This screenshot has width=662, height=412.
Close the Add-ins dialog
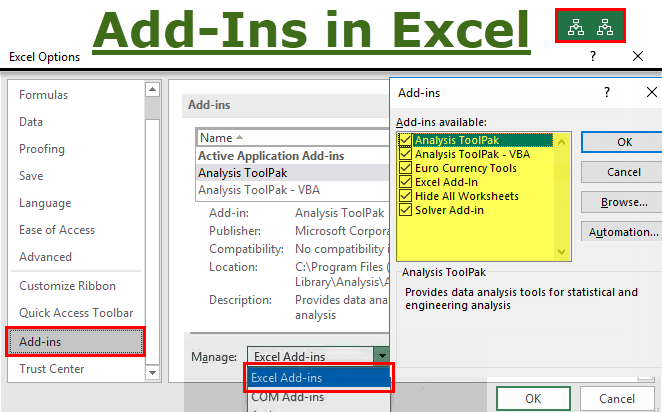(x=651, y=92)
